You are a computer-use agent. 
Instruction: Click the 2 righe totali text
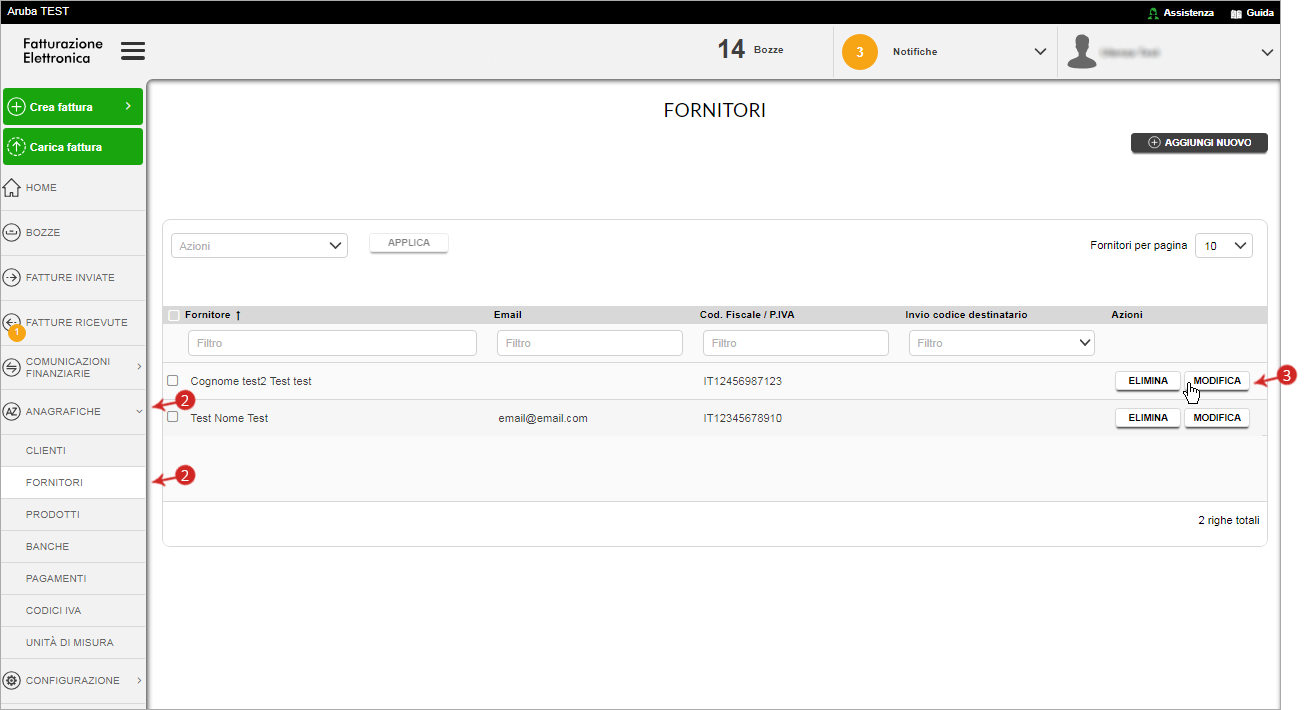(x=1229, y=521)
